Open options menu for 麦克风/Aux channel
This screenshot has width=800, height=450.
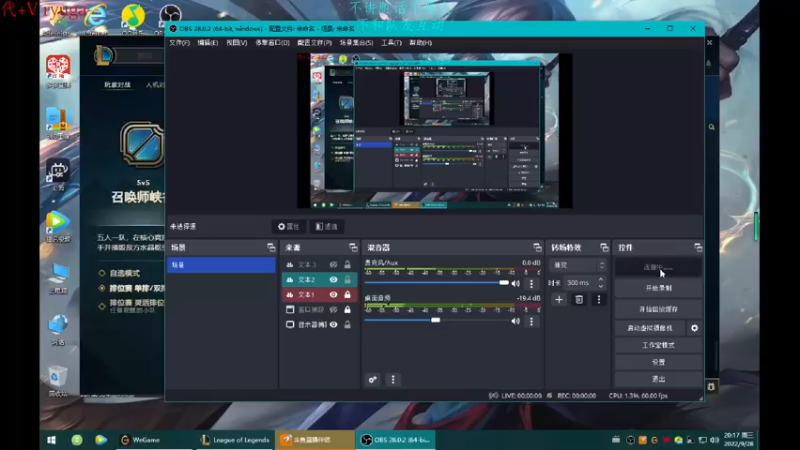pos(531,283)
